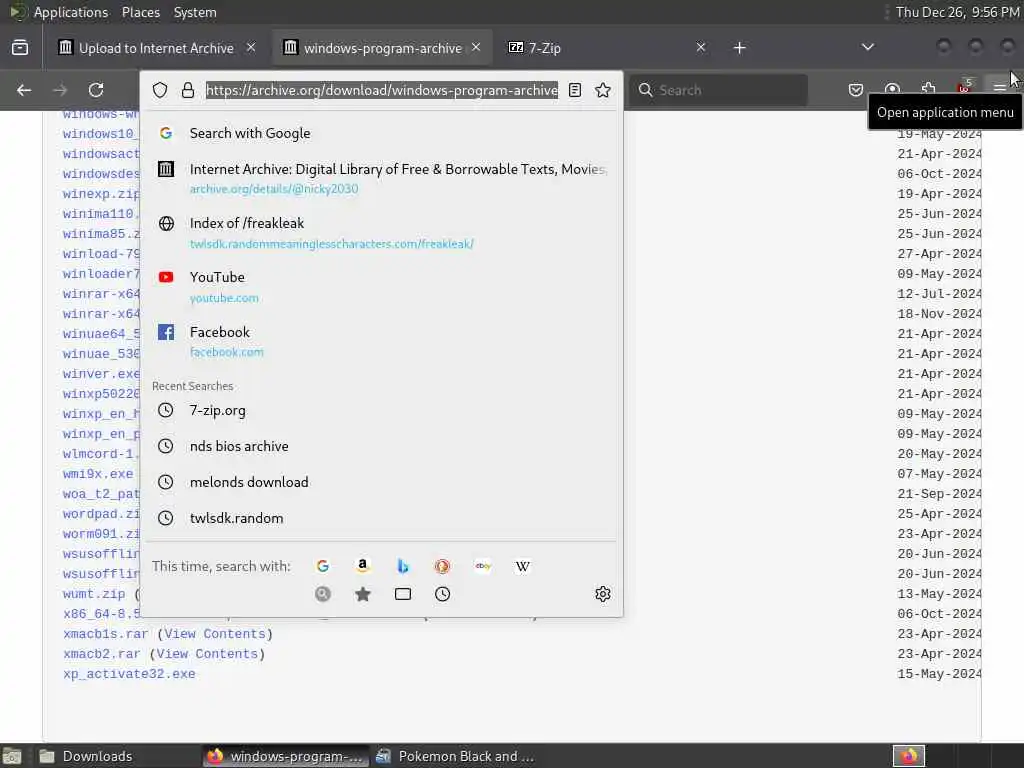1024x768 pixels.
Task: Search this time with Bing
Action: point(403,566)
